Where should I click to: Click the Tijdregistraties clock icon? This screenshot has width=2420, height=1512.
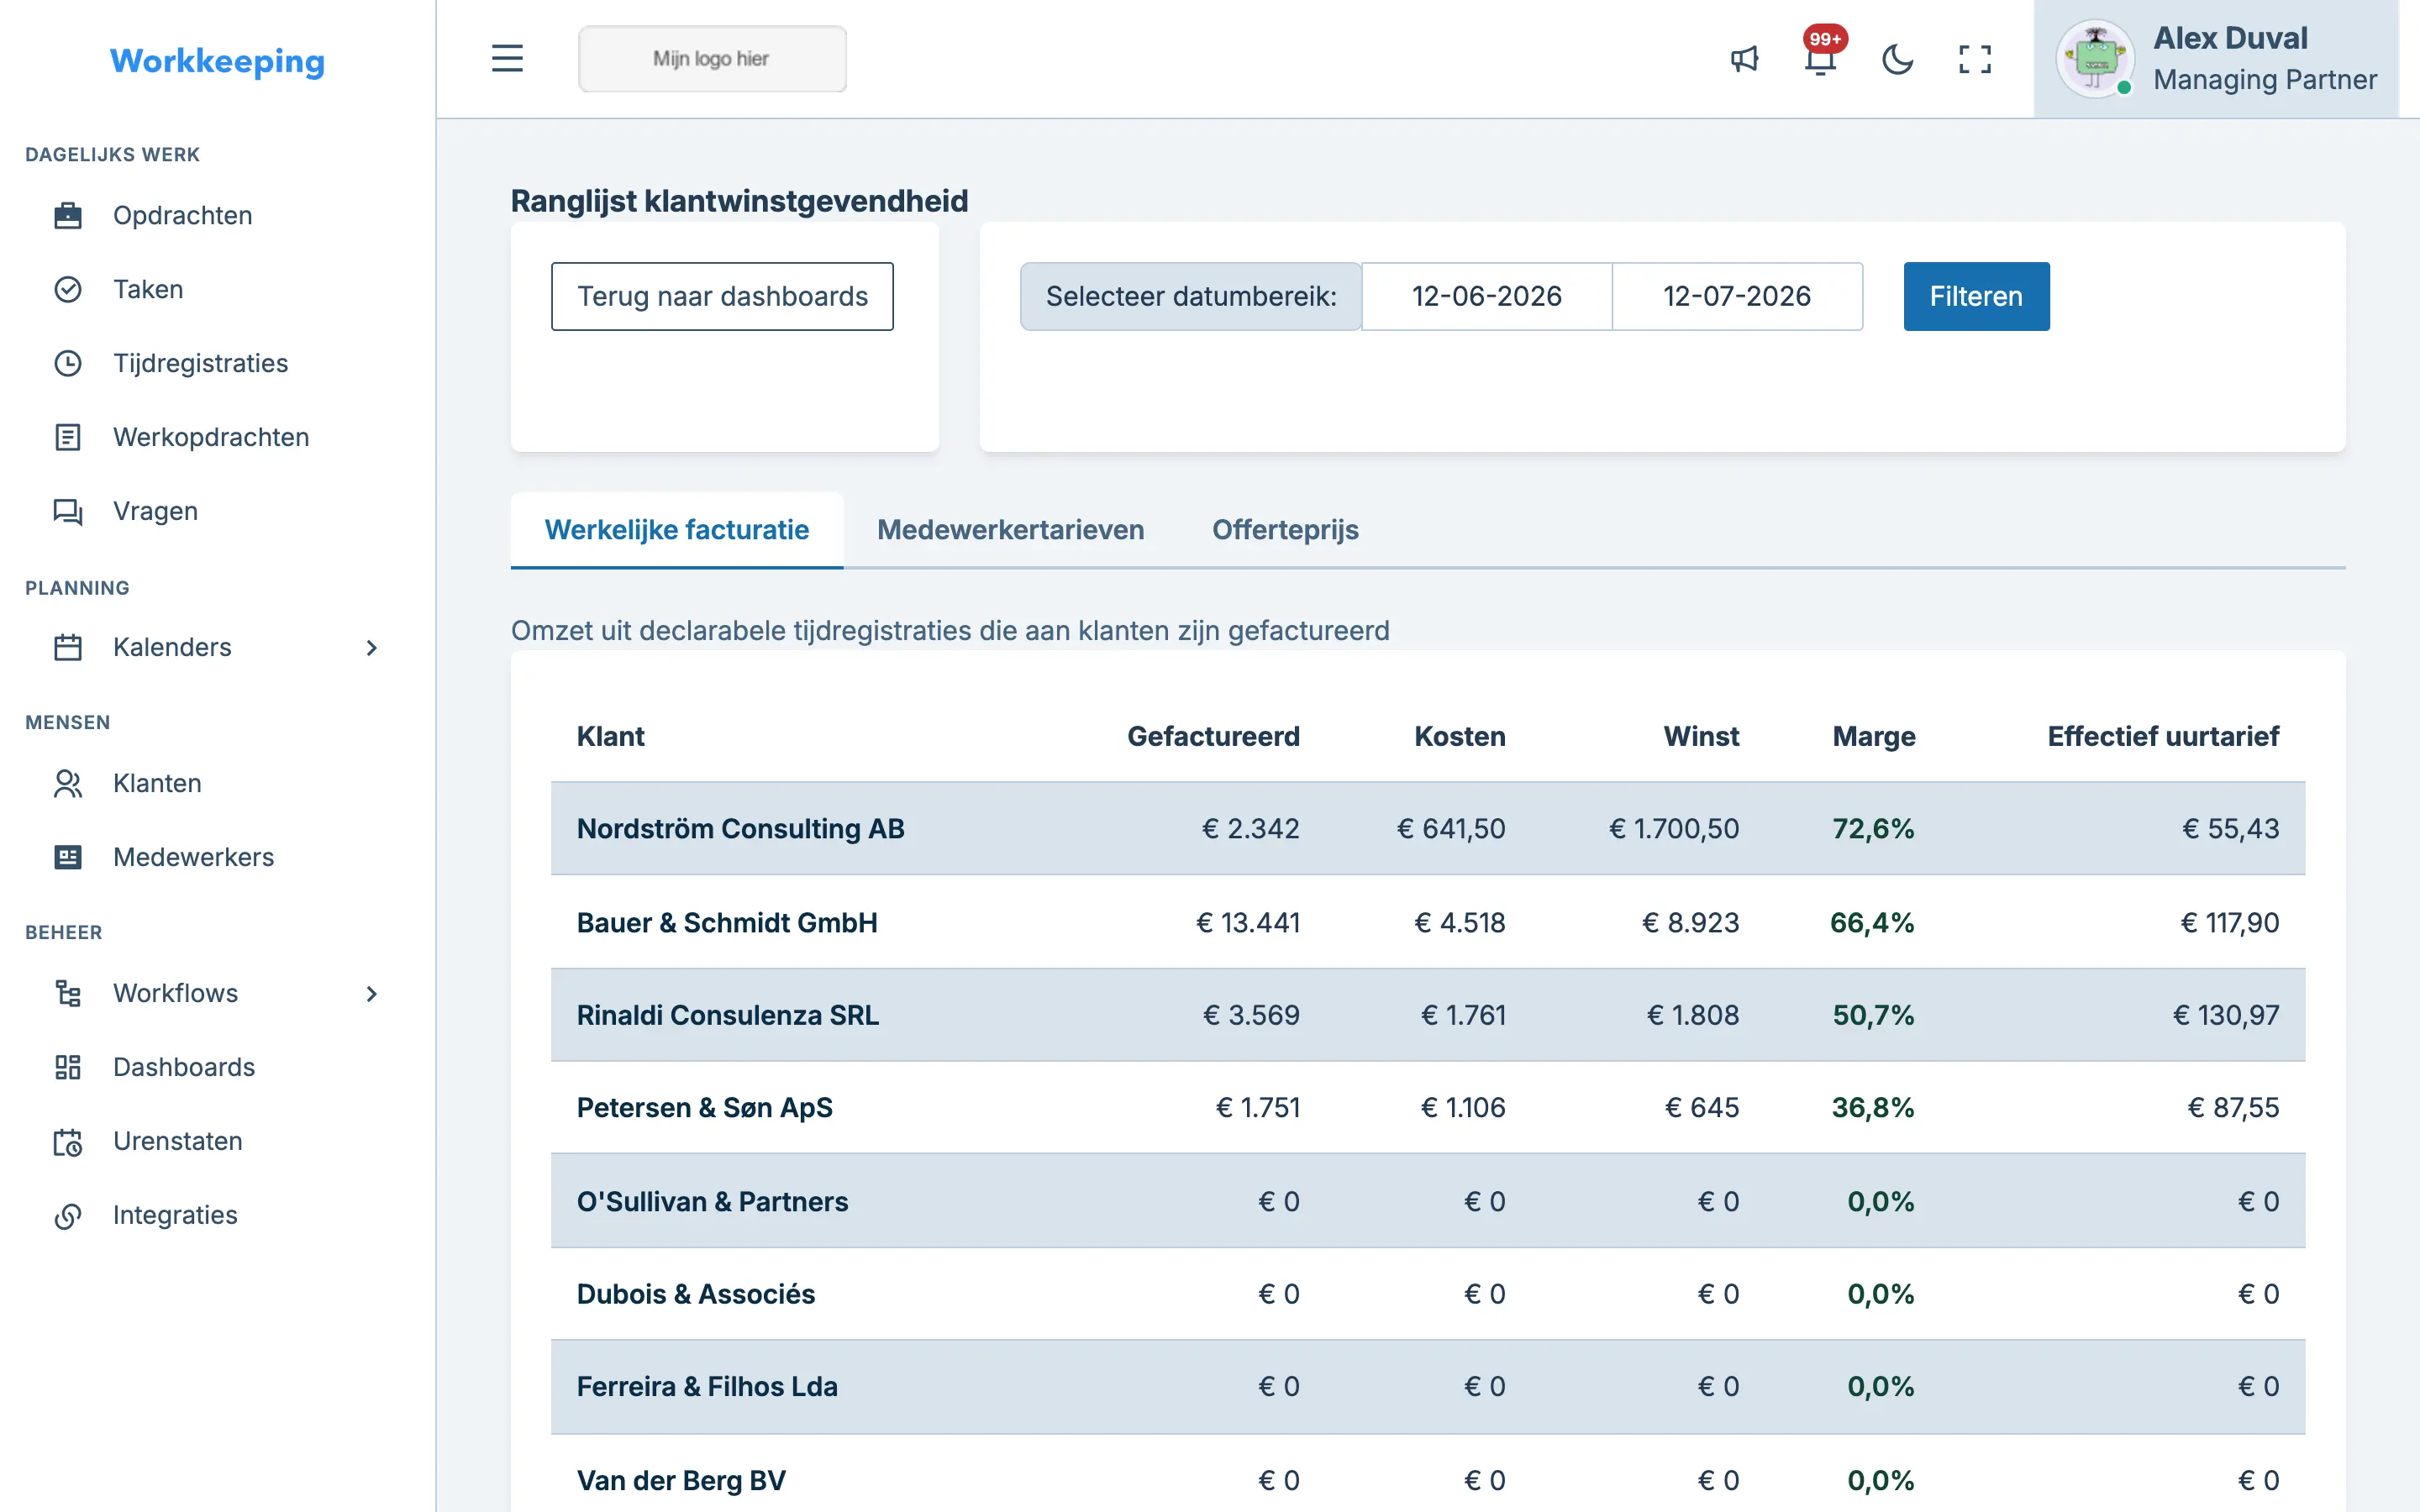pyautogui.click(x=67, y=364)
